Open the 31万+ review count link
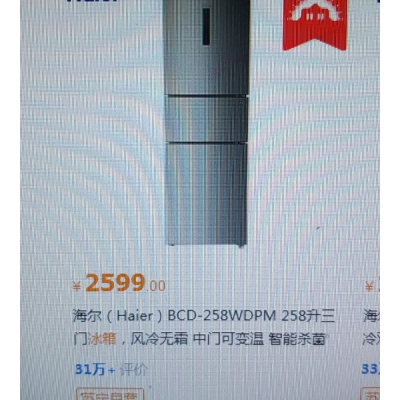400x400 pixels. [96, 370]
